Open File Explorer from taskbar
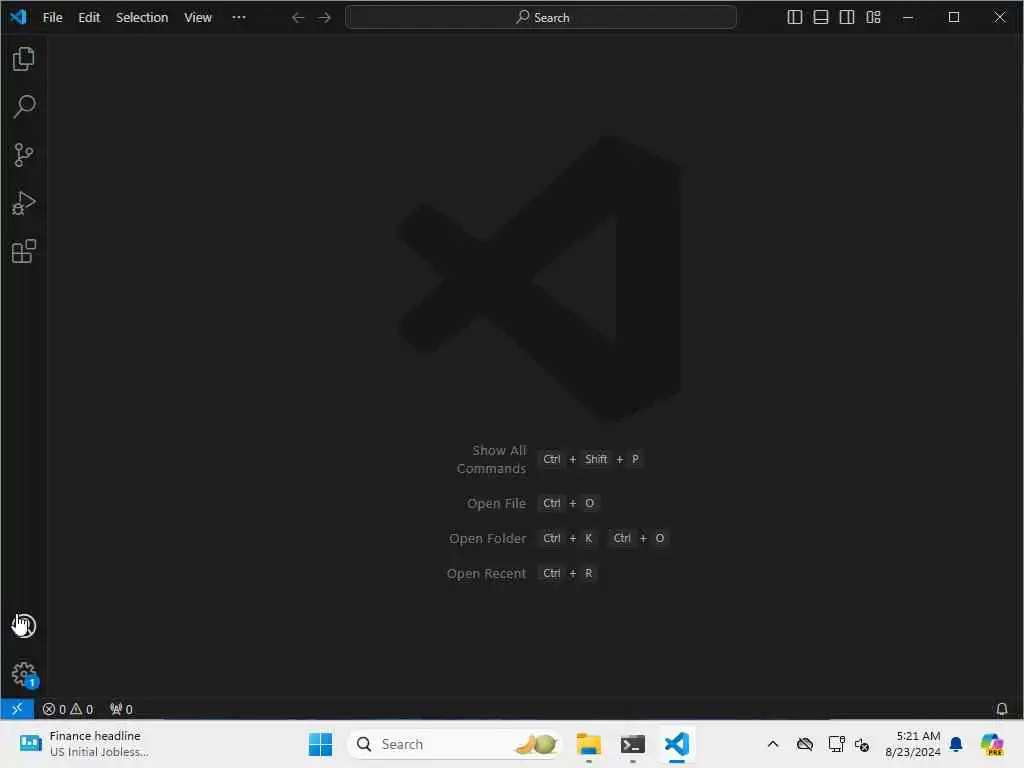This screenshot has width=1024, height=768. [588, 744]
